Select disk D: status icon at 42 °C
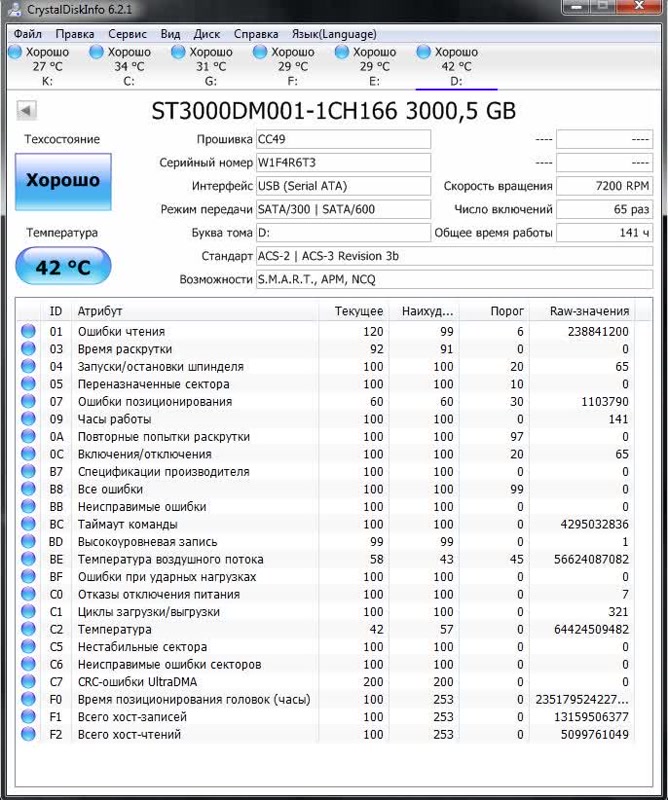This screenshot has height=800, width=668. coord(424,52)
